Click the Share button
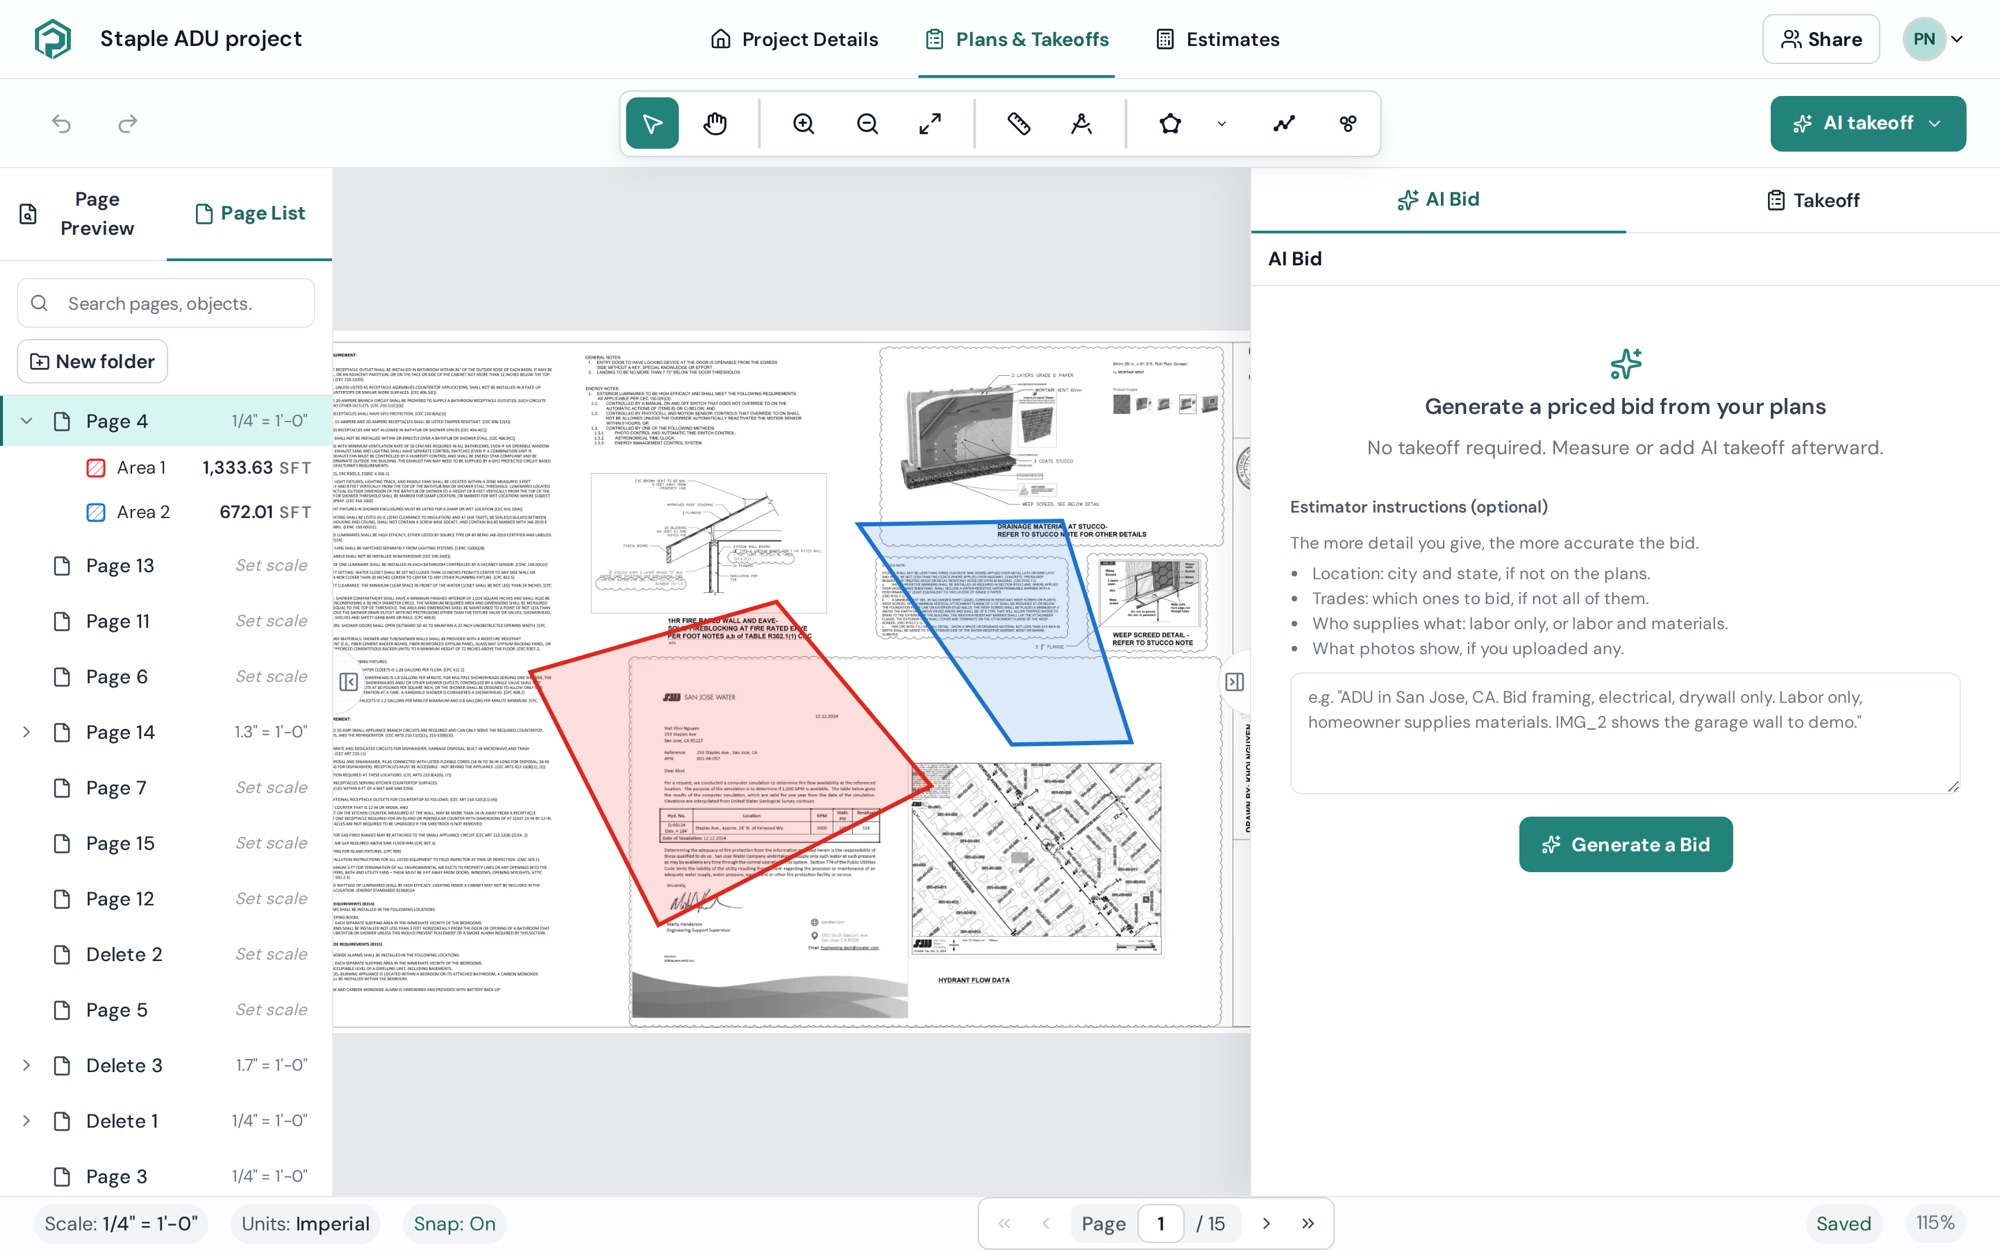Viewport: 2000px width, 1250px height. click(1821, 39)
